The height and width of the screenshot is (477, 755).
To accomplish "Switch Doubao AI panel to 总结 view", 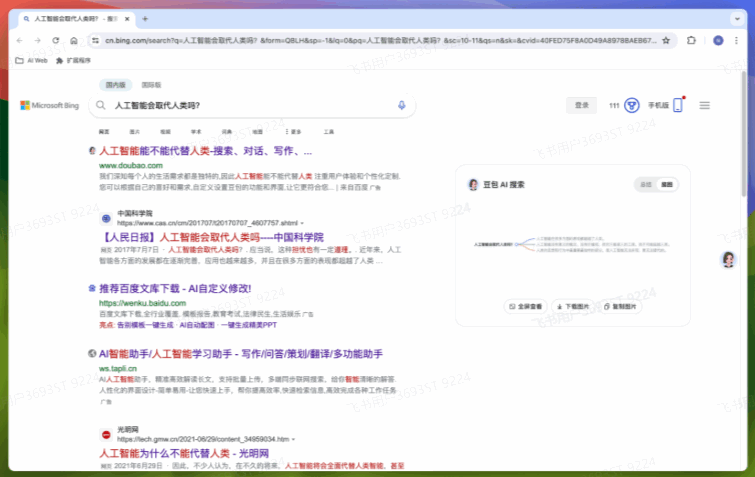I will (645, 185).
